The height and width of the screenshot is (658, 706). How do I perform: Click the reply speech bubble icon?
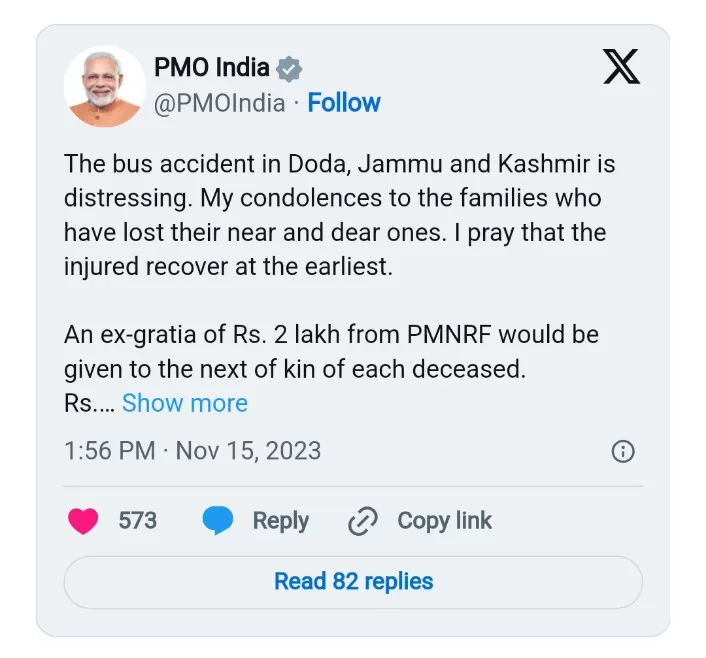tap(218, 521)
